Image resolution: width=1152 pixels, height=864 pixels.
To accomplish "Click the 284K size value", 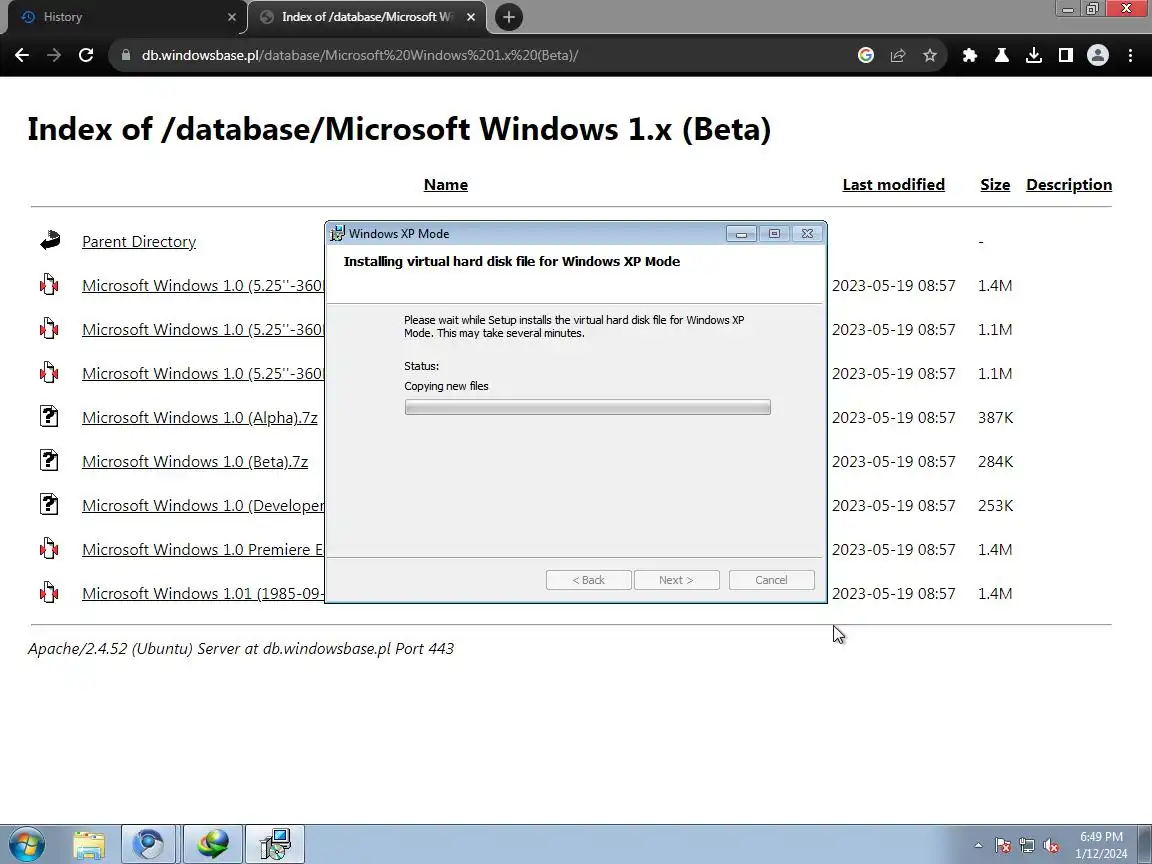I will click(996, 461).
